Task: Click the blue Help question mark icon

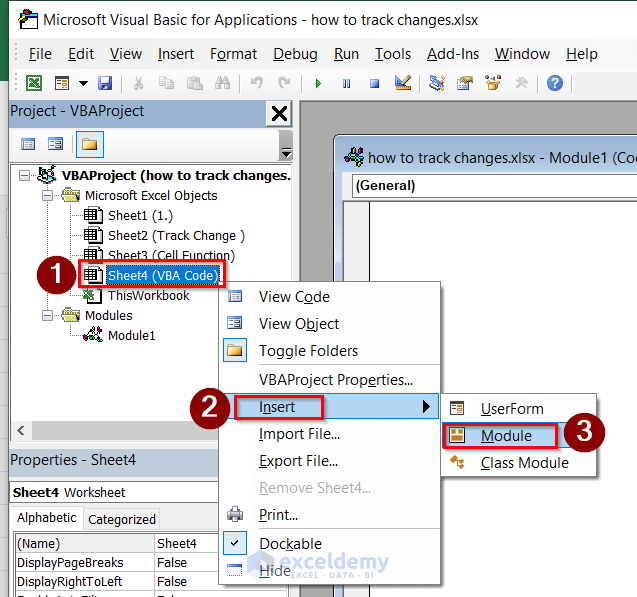Action: 555,83
